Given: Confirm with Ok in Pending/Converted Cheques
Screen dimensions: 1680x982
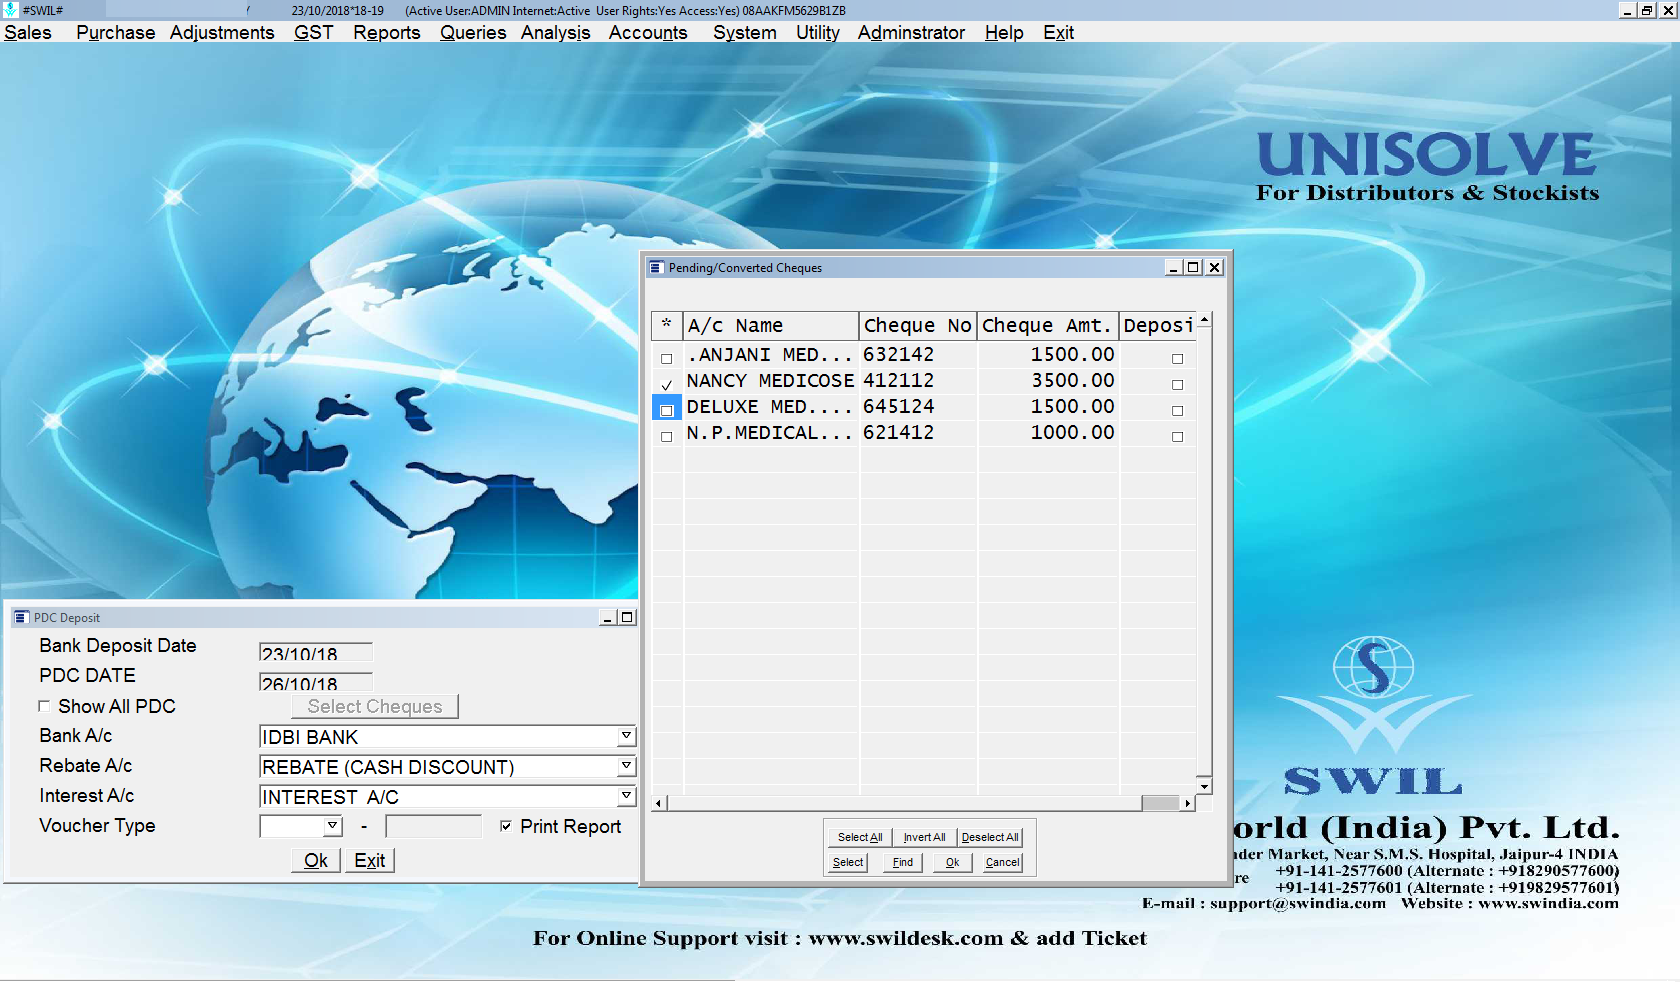Looking at the screenshot, I should tap(953, 862).
